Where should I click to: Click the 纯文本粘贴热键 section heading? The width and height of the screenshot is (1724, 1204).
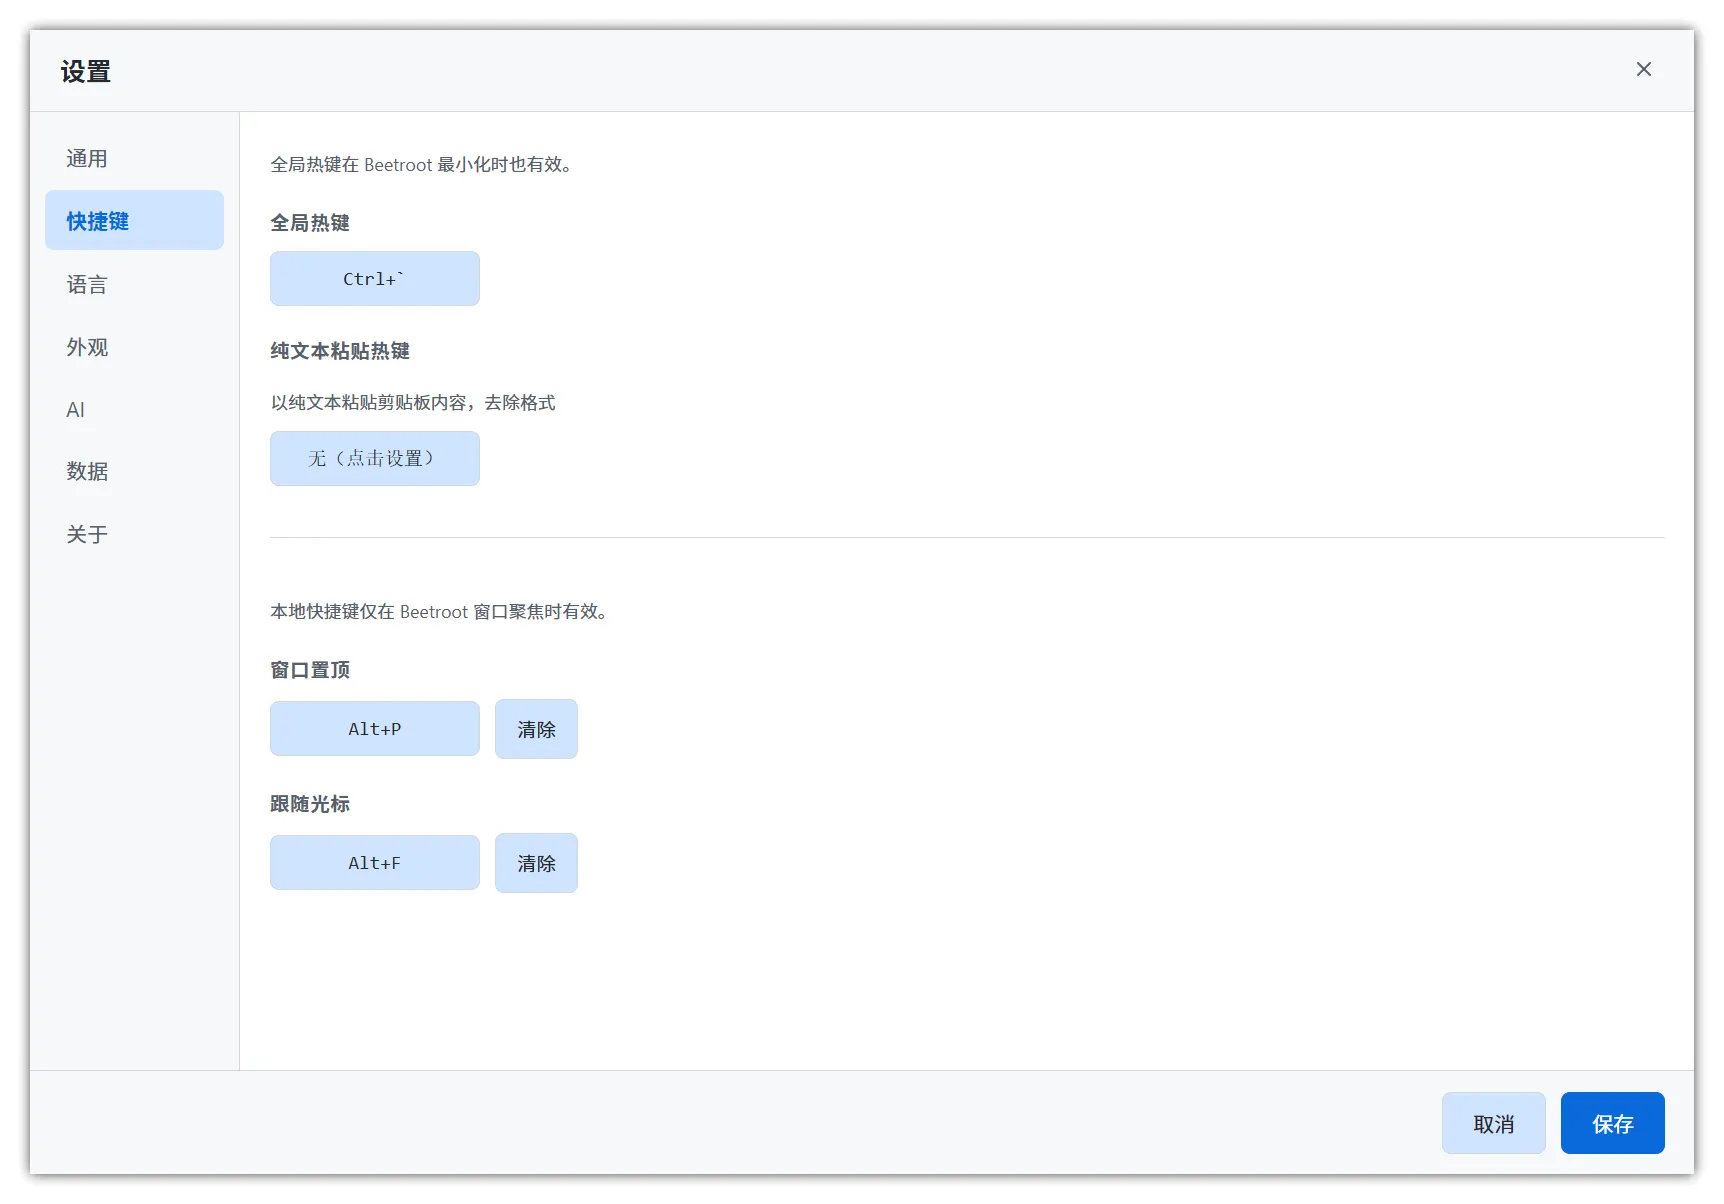(x=339, y=351)
